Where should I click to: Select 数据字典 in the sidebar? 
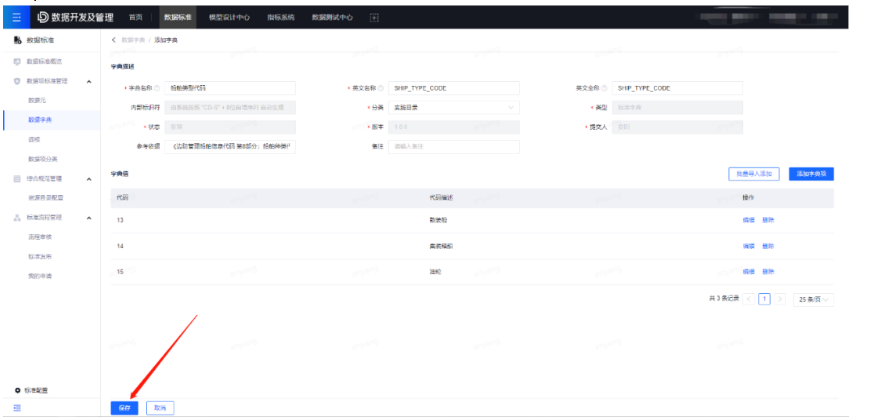click(x=40, y=120)
